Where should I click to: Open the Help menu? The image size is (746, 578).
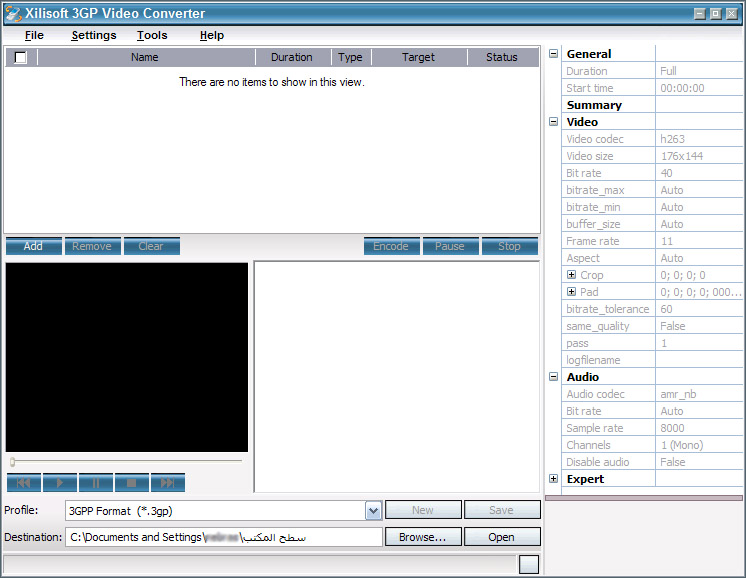(x=212, y=35)
